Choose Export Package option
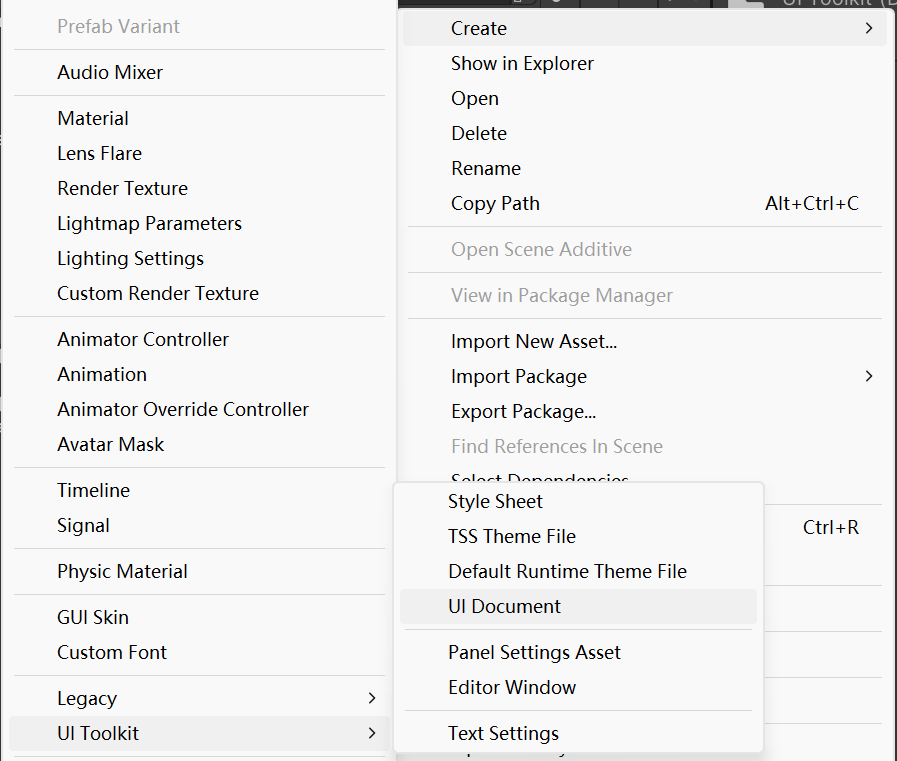 pos(523,411)
